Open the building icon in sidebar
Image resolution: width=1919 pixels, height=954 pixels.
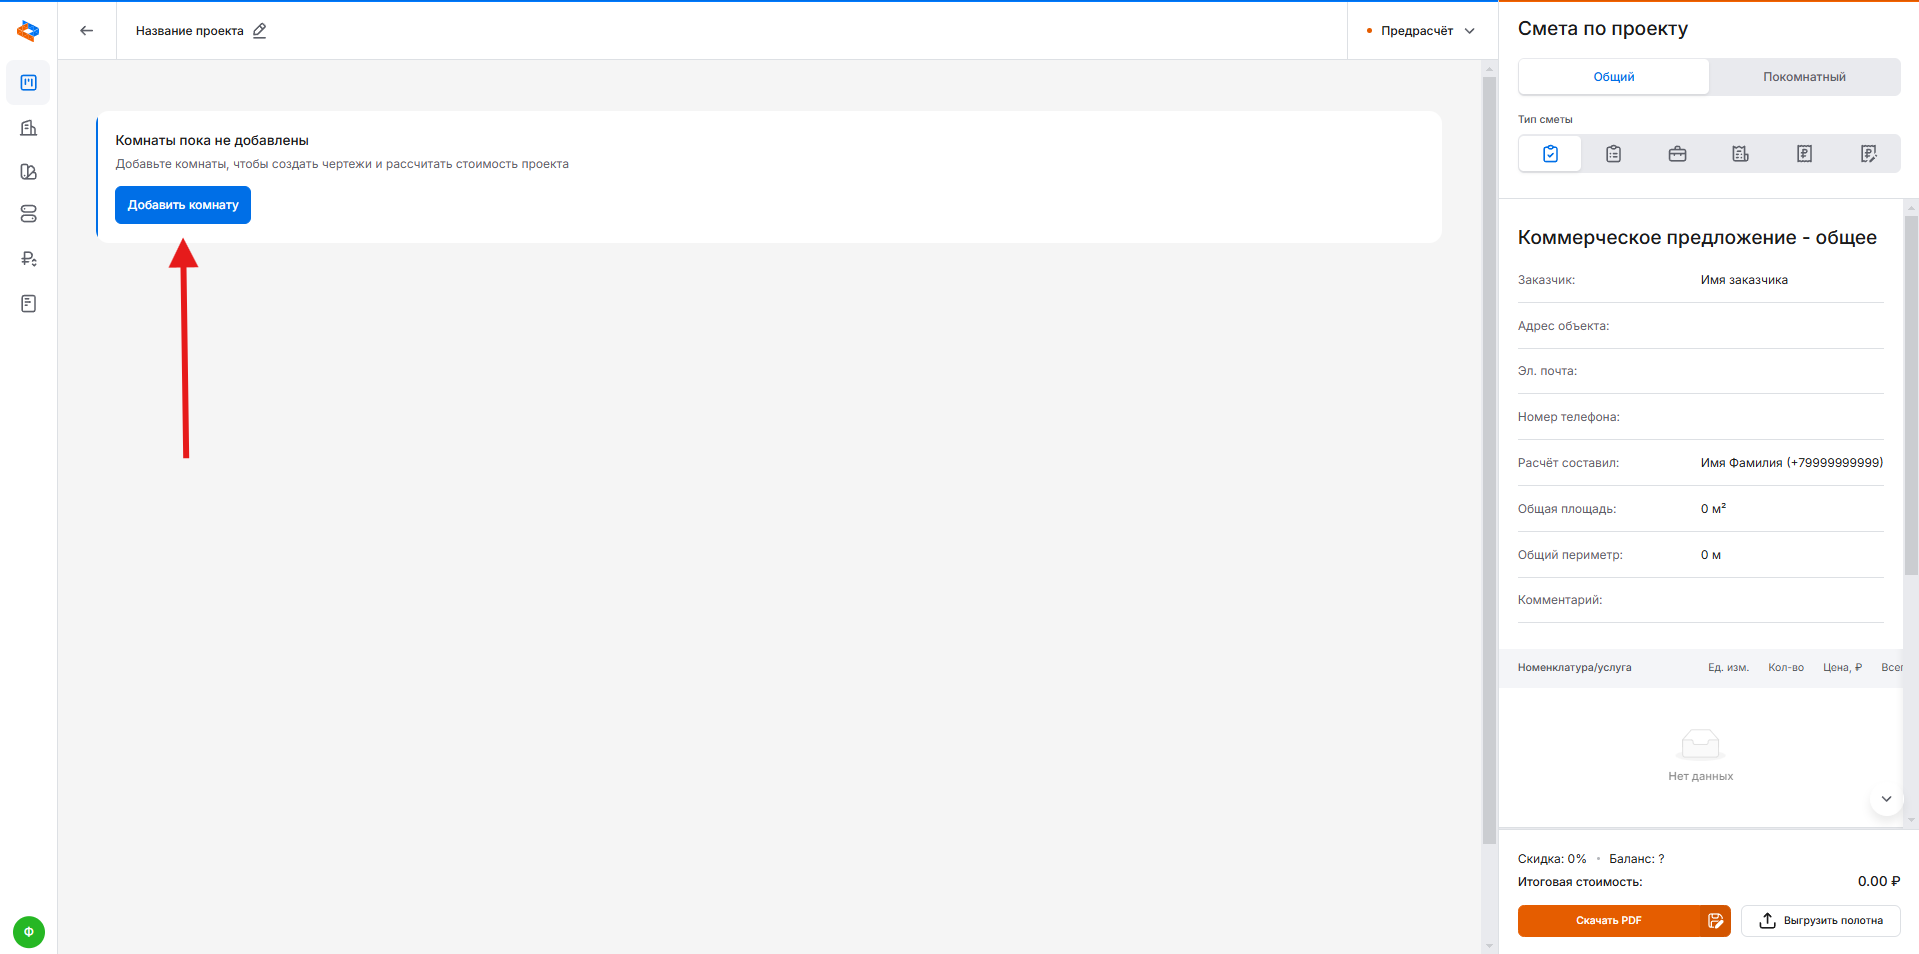pos(29,128)
